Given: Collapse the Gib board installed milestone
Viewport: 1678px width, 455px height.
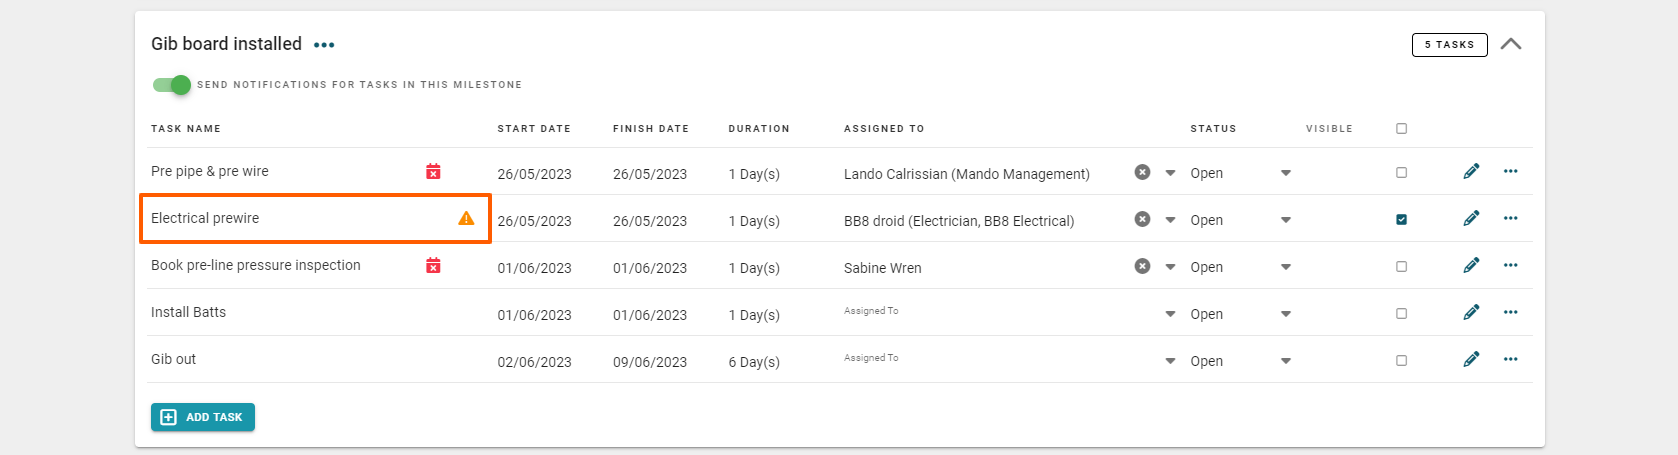Looking at the screenshot, I should (1511, 44).
